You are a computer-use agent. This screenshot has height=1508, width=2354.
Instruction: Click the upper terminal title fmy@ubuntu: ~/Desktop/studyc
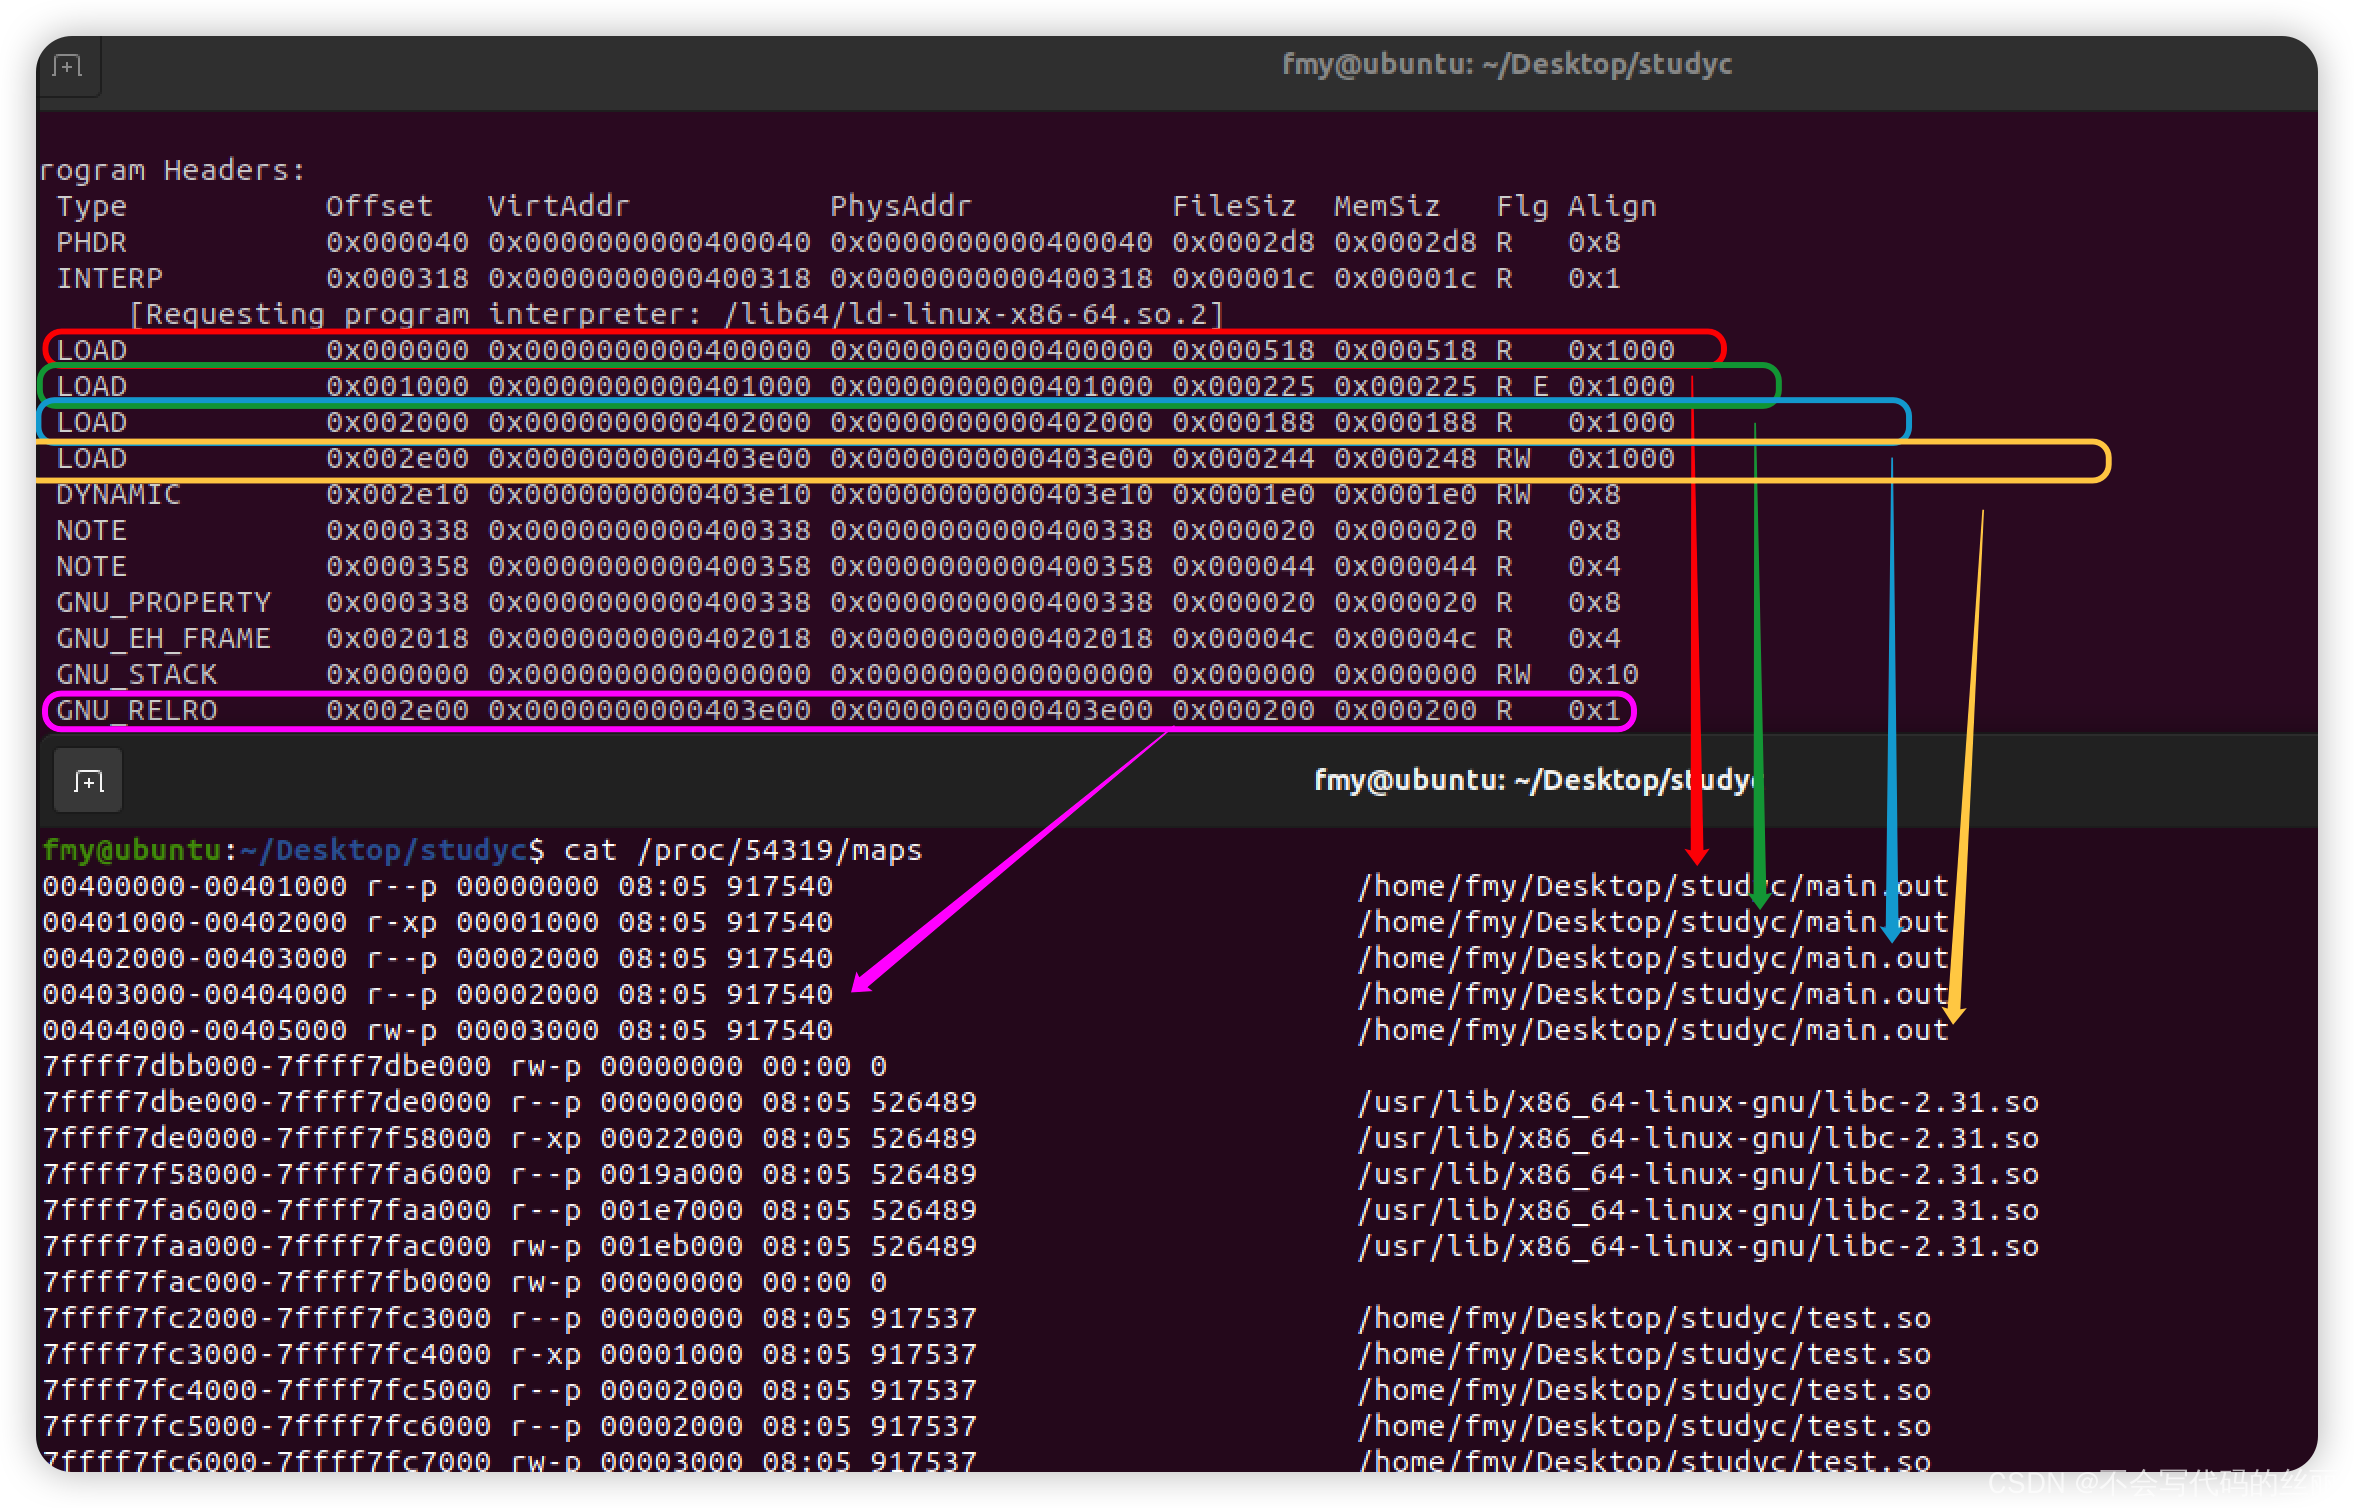[1506, 64]
